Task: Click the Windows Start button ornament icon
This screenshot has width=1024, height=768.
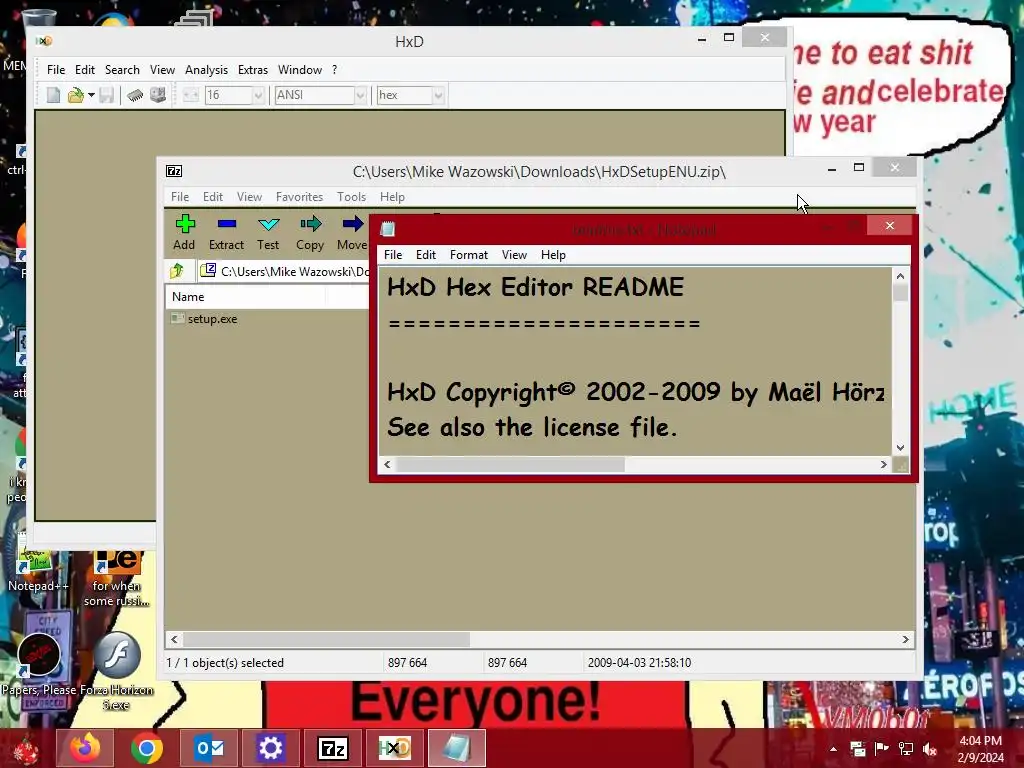Action: (26, 749)
